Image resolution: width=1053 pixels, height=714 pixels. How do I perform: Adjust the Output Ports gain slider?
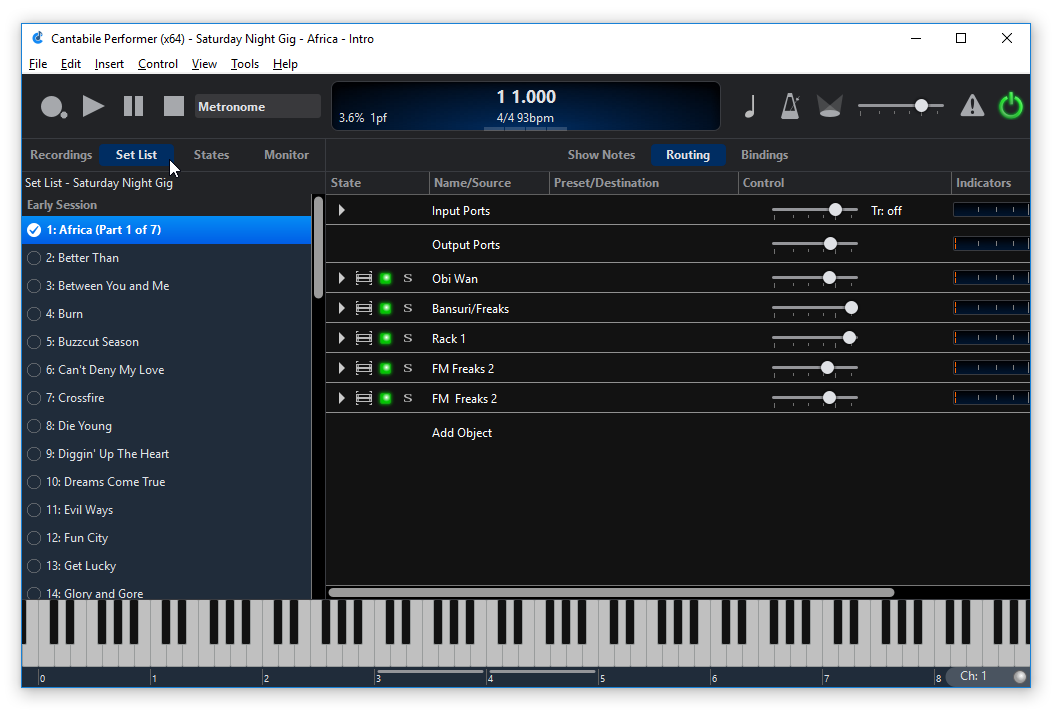(815, 244)
